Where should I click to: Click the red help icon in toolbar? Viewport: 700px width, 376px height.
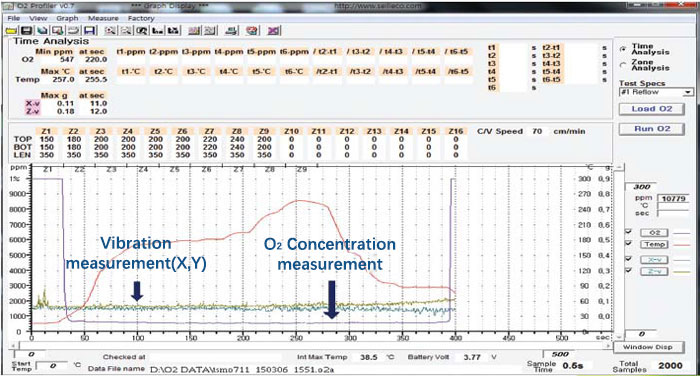point(252,31)
